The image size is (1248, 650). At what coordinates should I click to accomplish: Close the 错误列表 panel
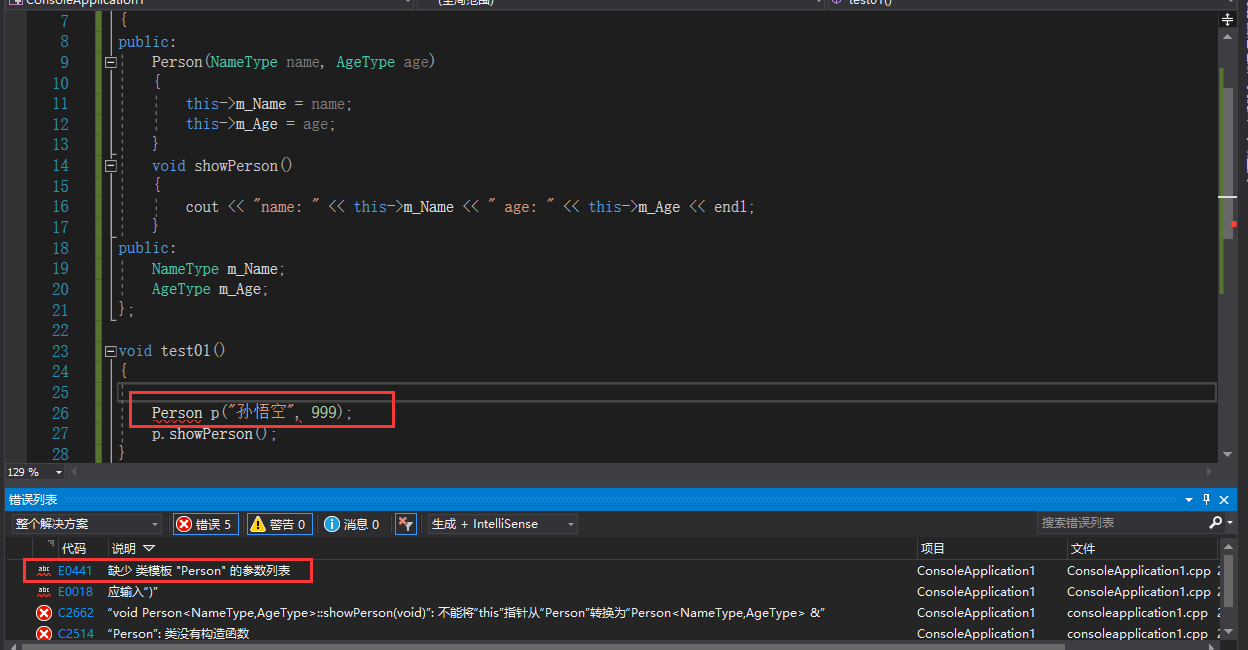(1224, 499)
